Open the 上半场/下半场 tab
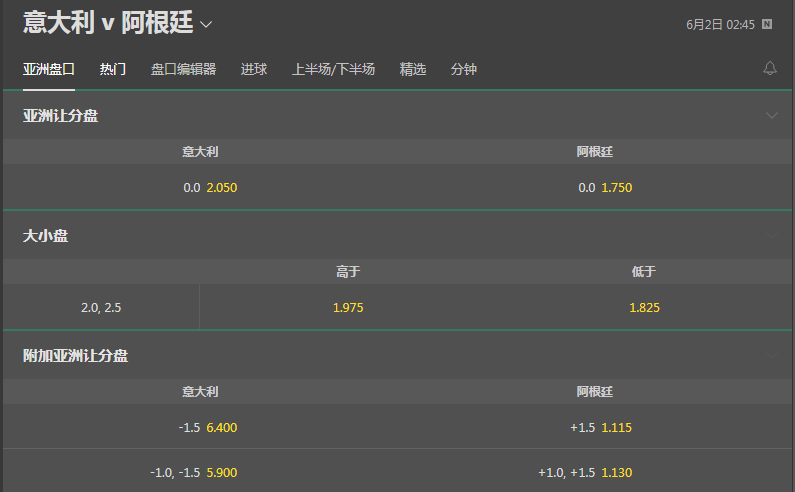 click(x=333, y=69)
